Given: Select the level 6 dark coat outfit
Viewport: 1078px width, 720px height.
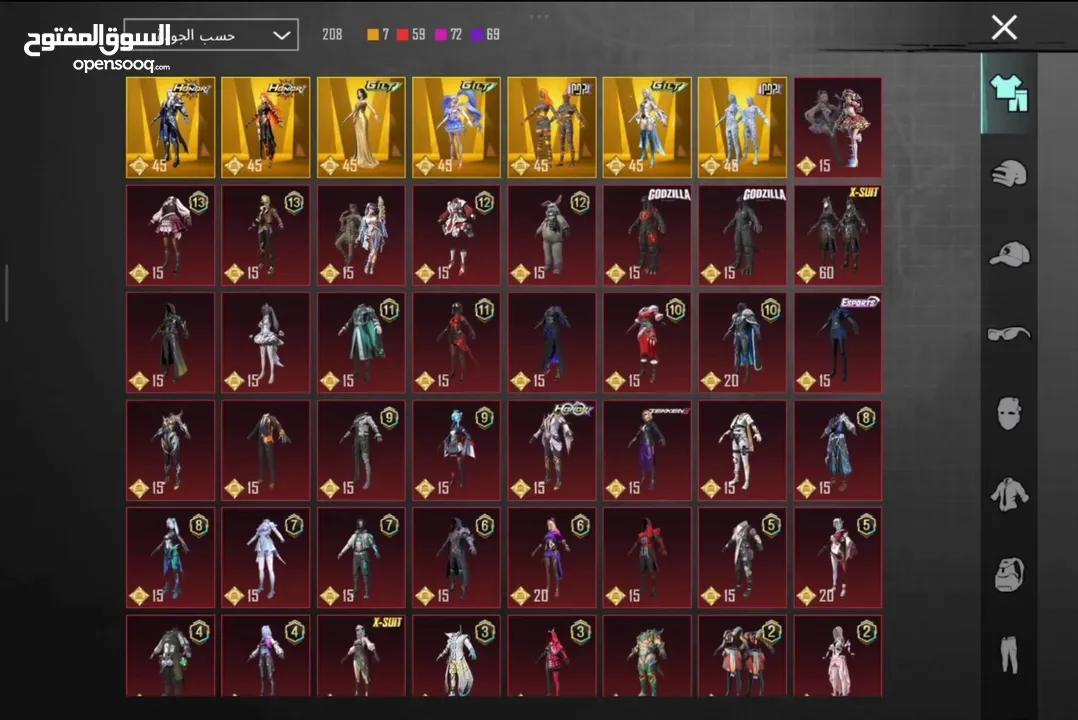Looking at the screenshot, I should 456,558.
